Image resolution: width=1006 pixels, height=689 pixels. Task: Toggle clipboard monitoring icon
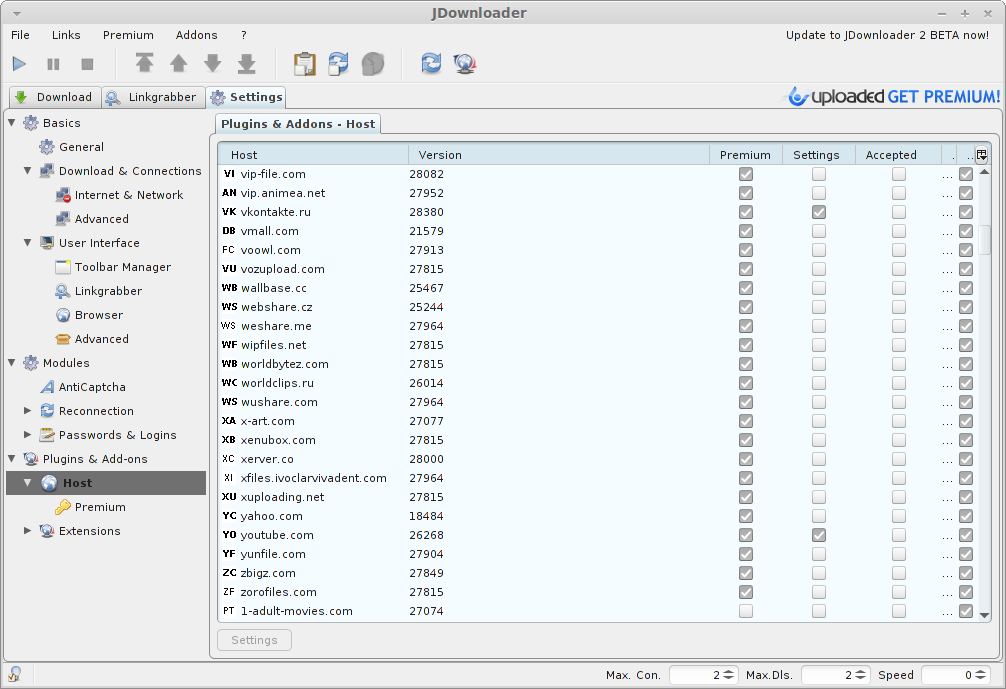(x=305, y=64)
